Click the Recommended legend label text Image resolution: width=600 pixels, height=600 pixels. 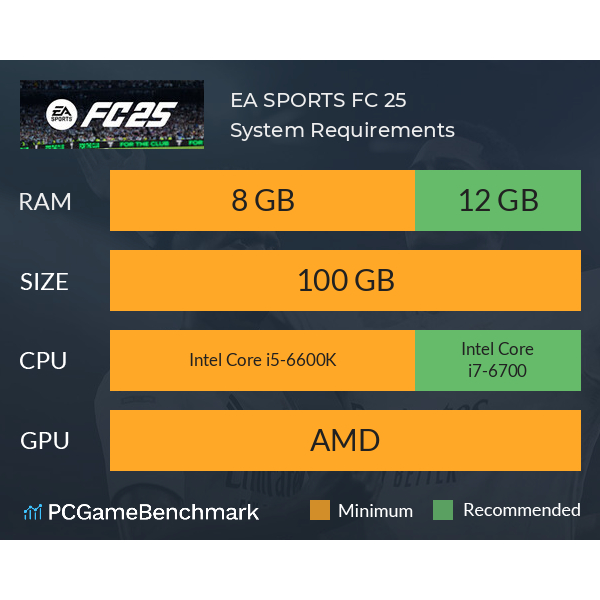click(x=521, y=510)
